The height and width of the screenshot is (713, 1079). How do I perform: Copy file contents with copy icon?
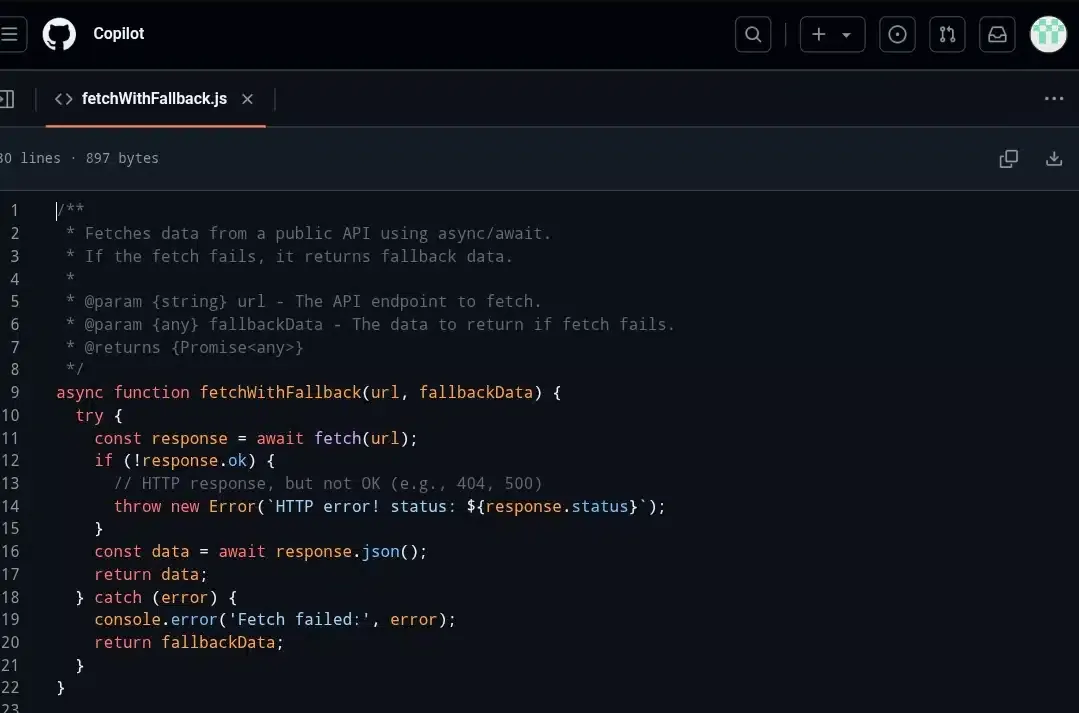[1008, 158]
